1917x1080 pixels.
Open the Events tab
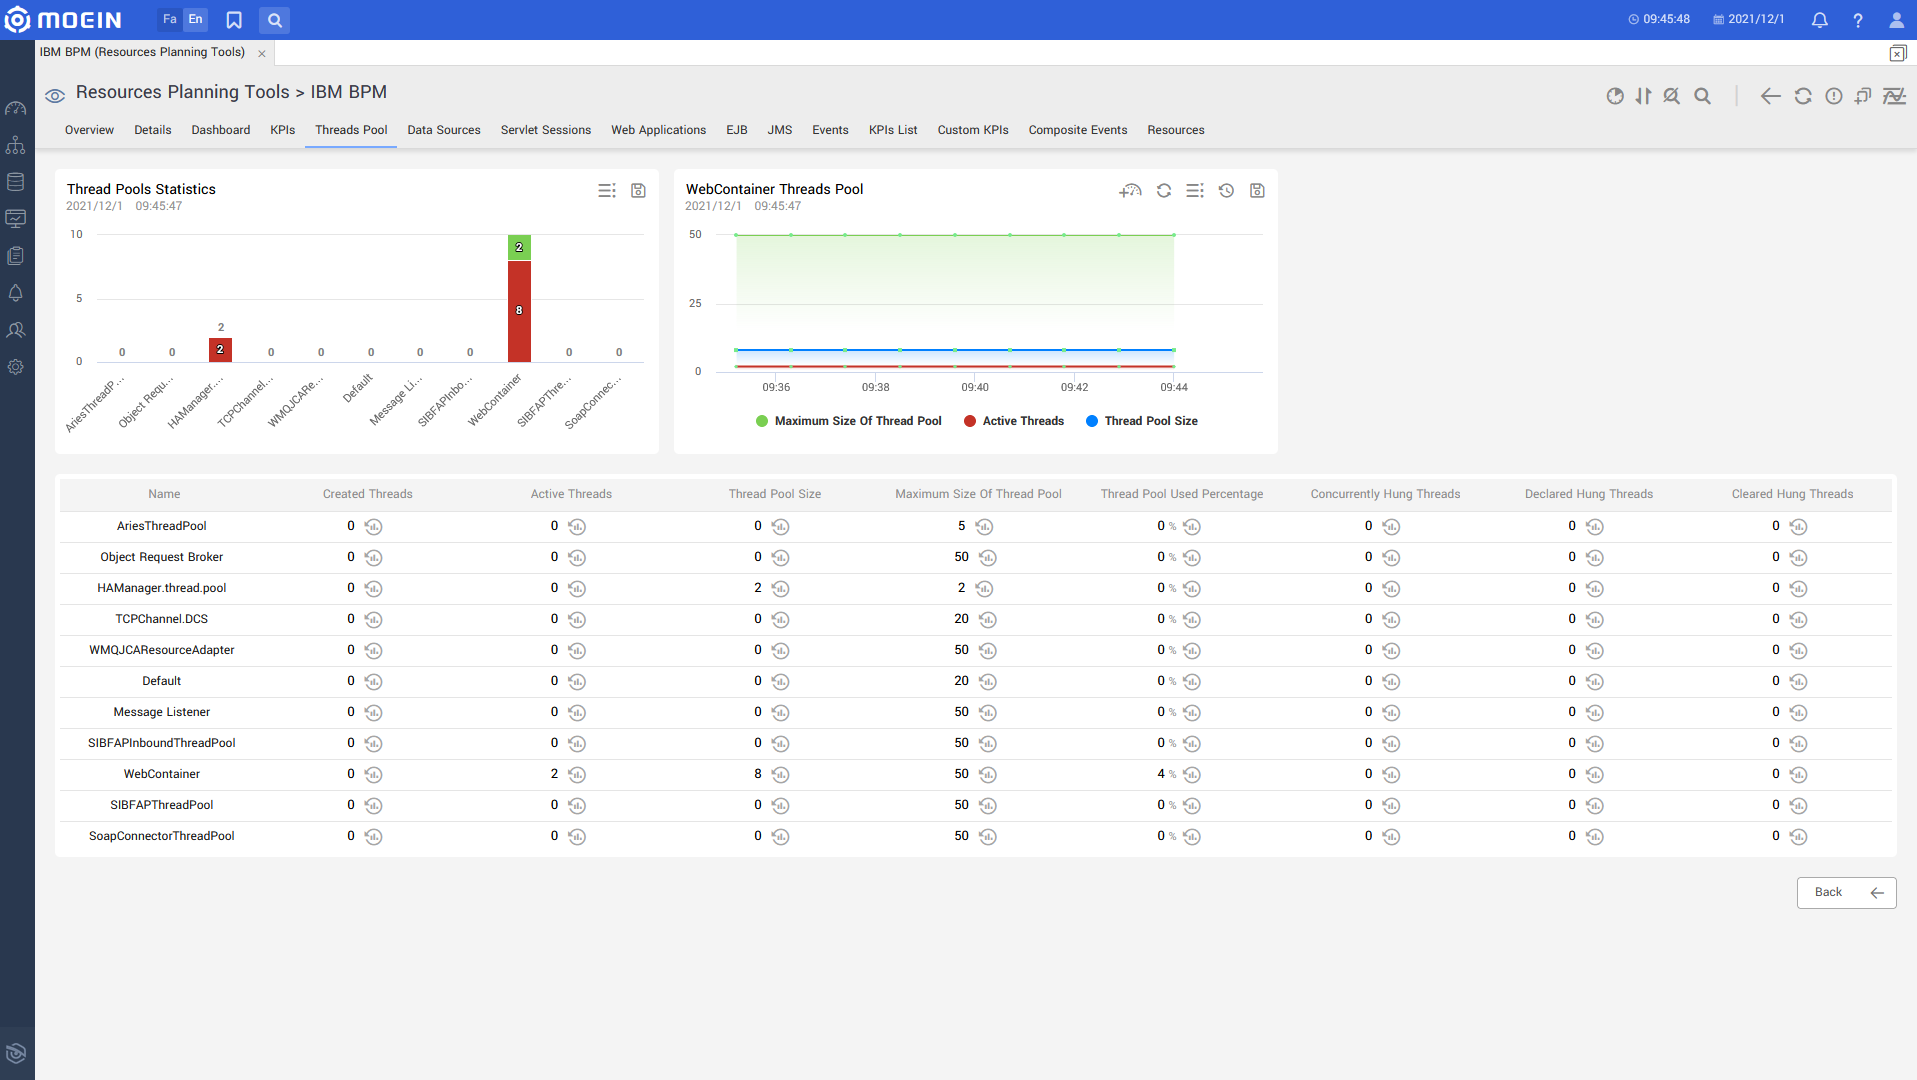pos(830,130)
